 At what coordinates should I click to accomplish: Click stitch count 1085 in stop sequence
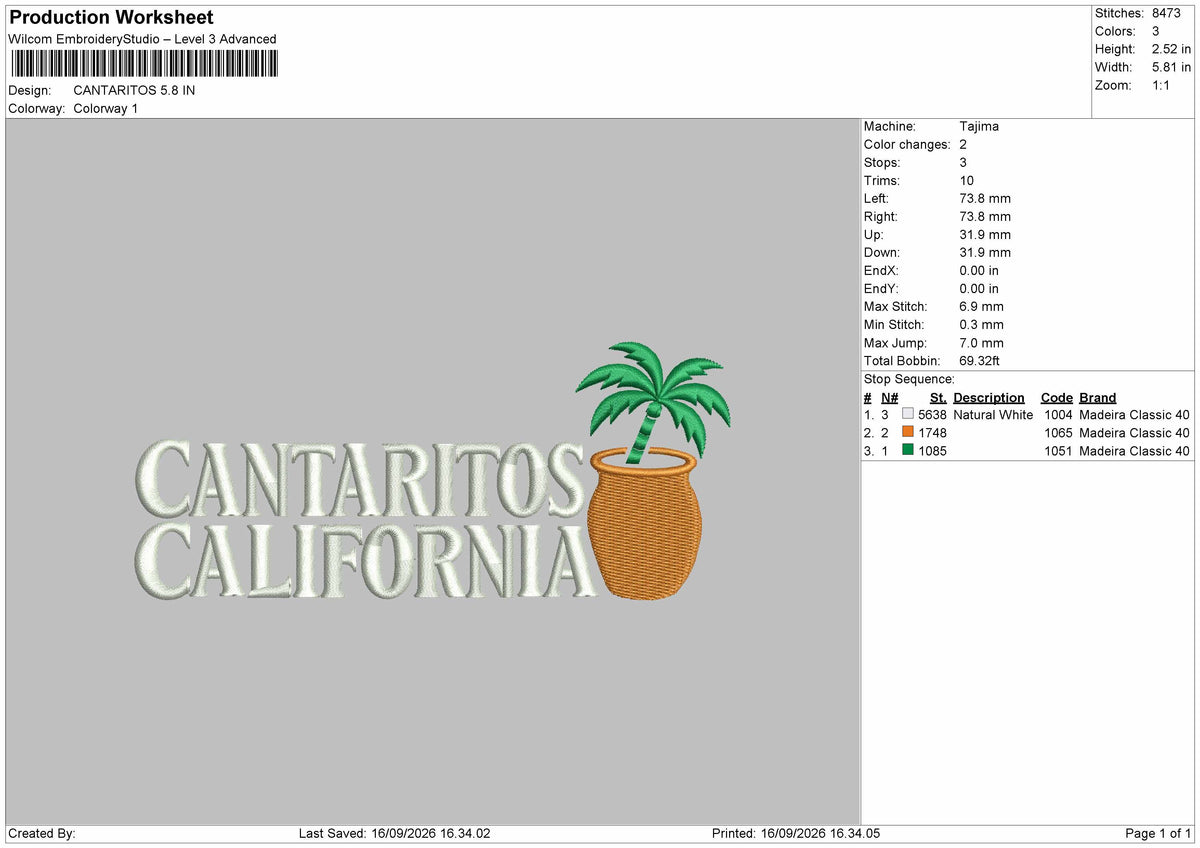[x=932, y=451]
